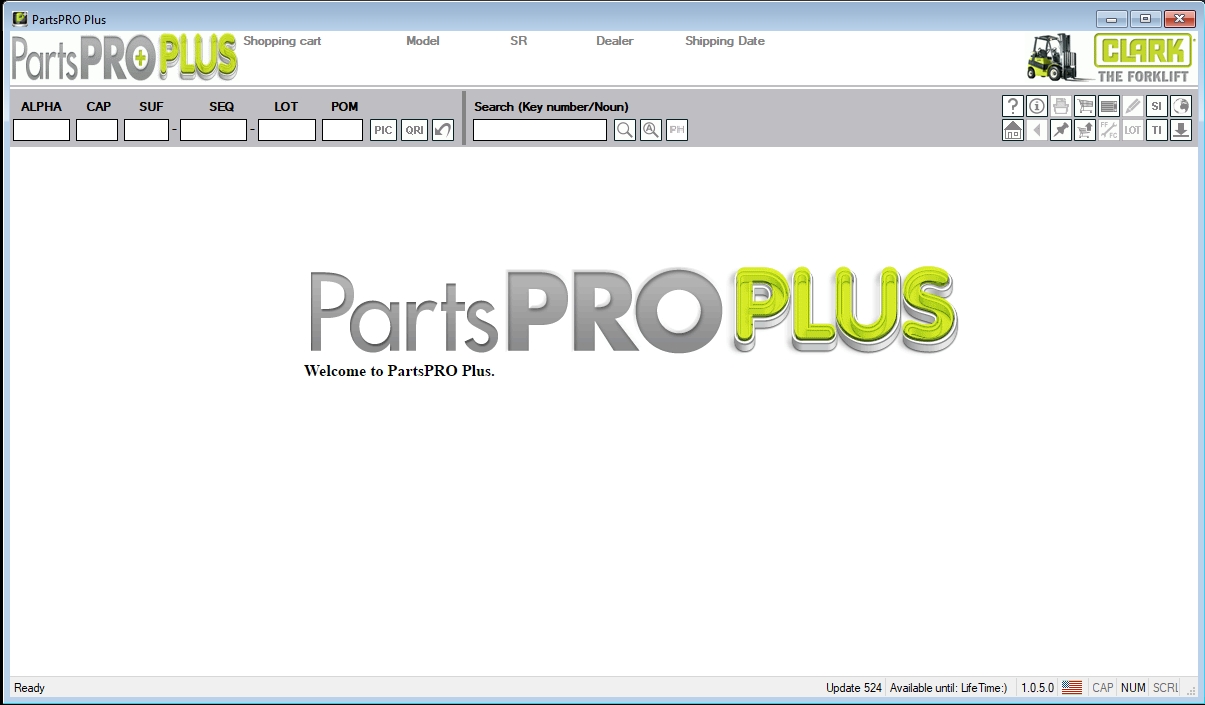Click the PartsPRO Plus header logo
This screenshot has width=1205, height=705.
tap(125, 58)
